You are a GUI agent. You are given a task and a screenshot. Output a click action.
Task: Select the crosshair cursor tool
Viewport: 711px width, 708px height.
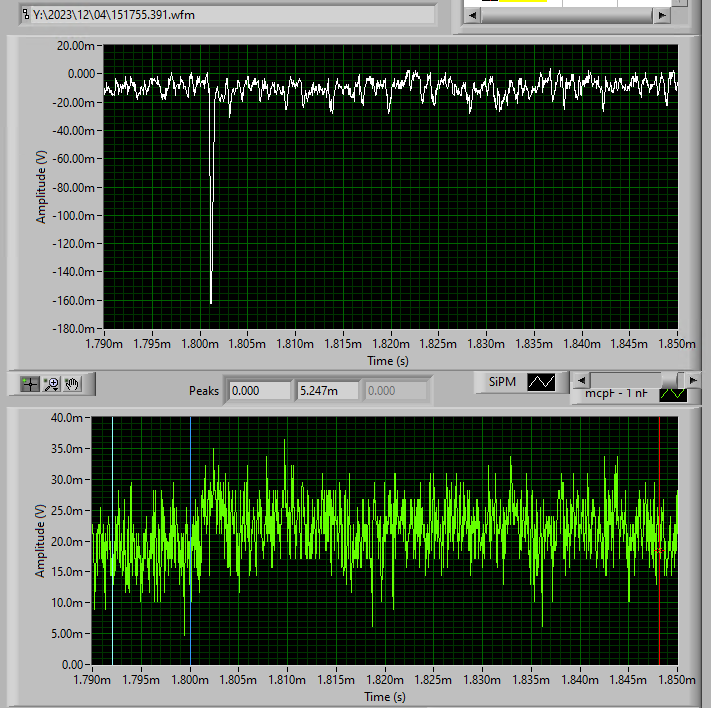[30, 383]
